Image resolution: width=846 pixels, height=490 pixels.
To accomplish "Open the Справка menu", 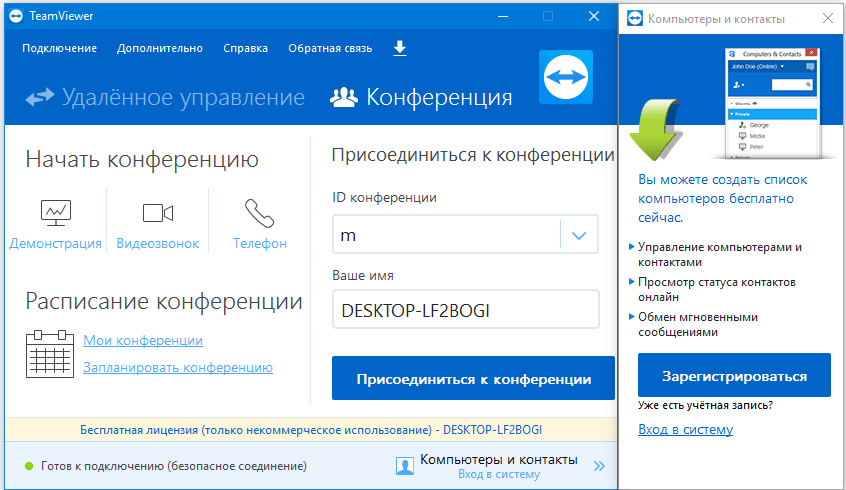I will 245,48.
